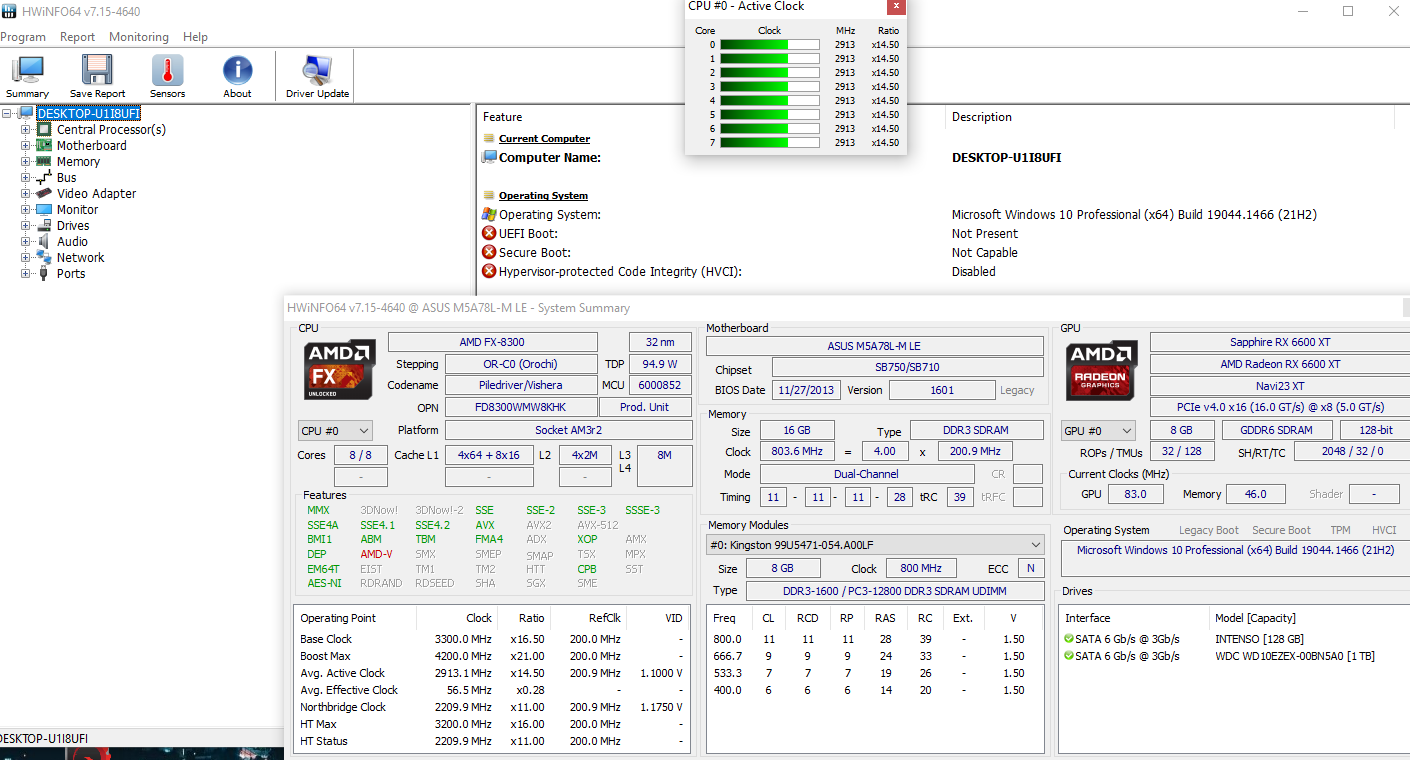Click the DESKTOP-U1I8UFI status bar text
The image size is (1410, 760).
(x=43, y=738)
